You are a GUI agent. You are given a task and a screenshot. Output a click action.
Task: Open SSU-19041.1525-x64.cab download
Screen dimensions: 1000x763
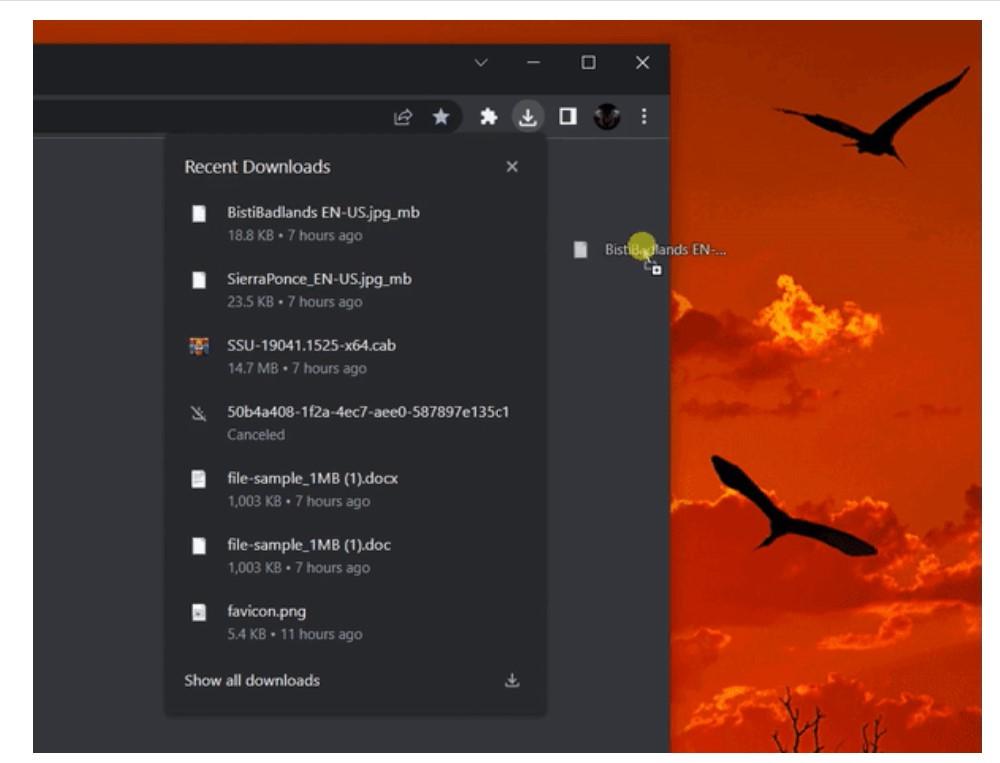click(311, 345)
